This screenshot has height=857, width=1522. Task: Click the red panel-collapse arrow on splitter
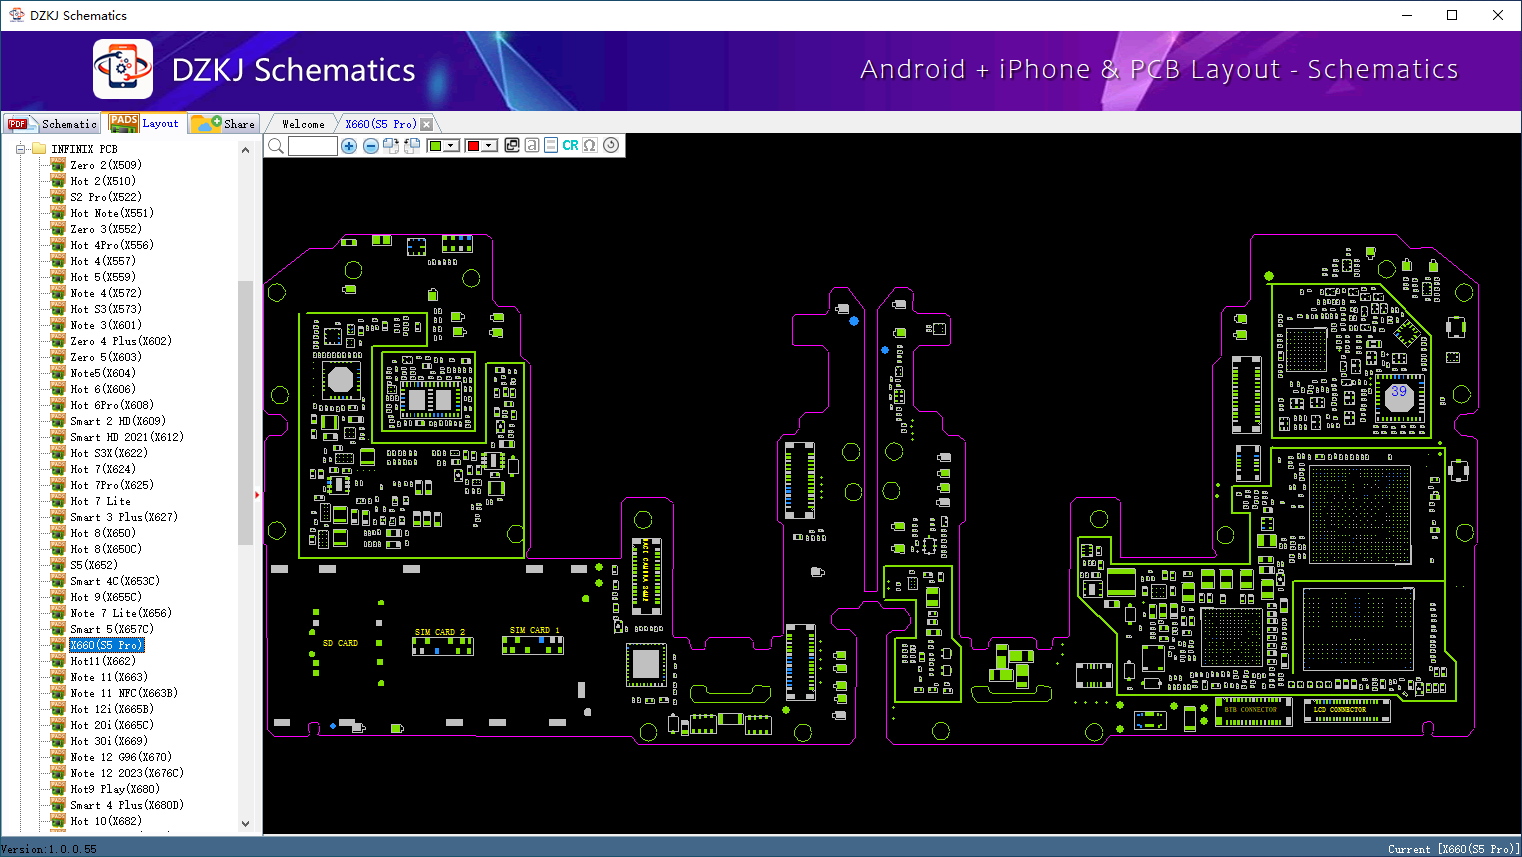257,494
